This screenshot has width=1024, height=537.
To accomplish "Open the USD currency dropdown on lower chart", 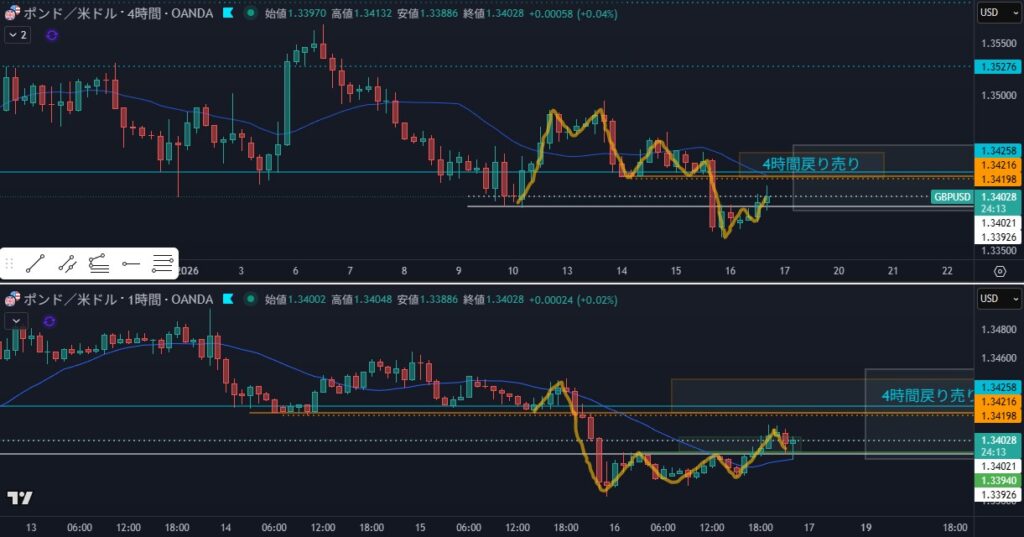I will pyautogui.click(x=994, y=299).
